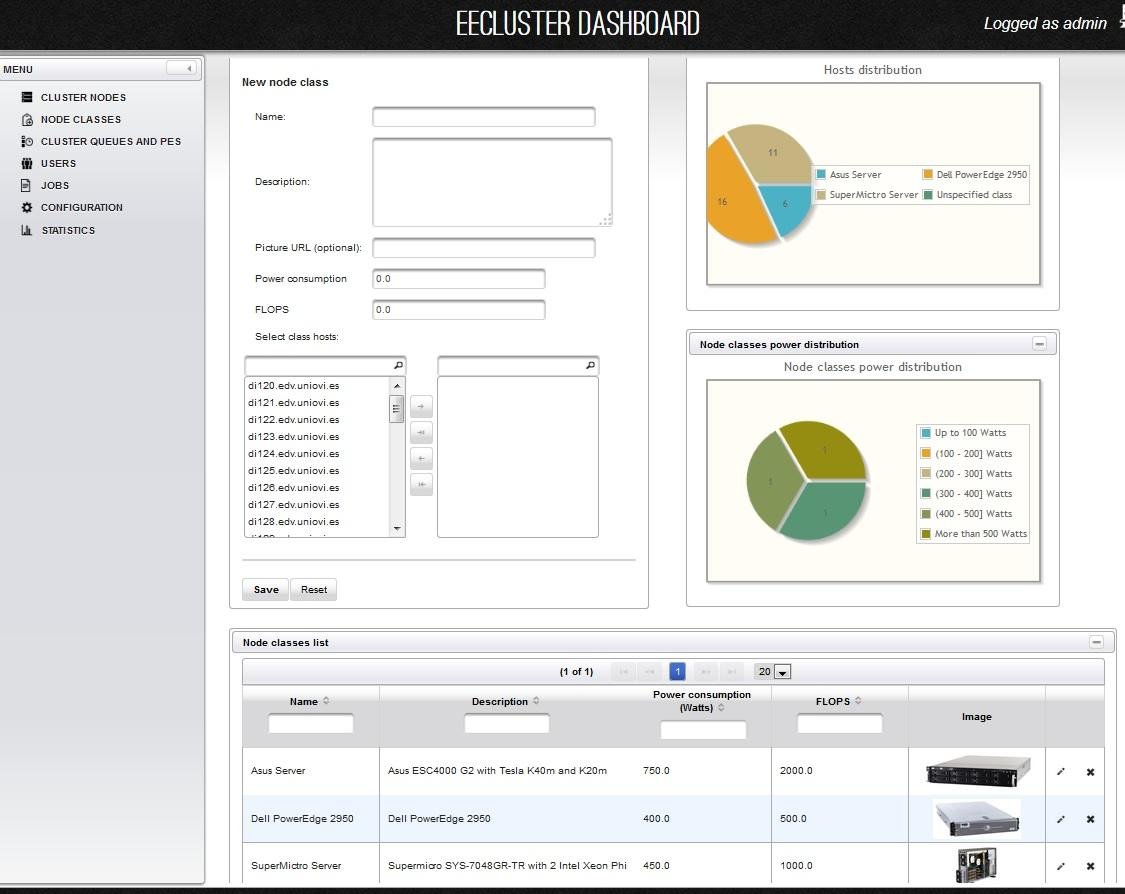Image resolution: width=1125 pixels, height=894 pixels.
Task: Click the 'Up to 100 Watts' legend color swatch
Action: (x=927, y=433)
